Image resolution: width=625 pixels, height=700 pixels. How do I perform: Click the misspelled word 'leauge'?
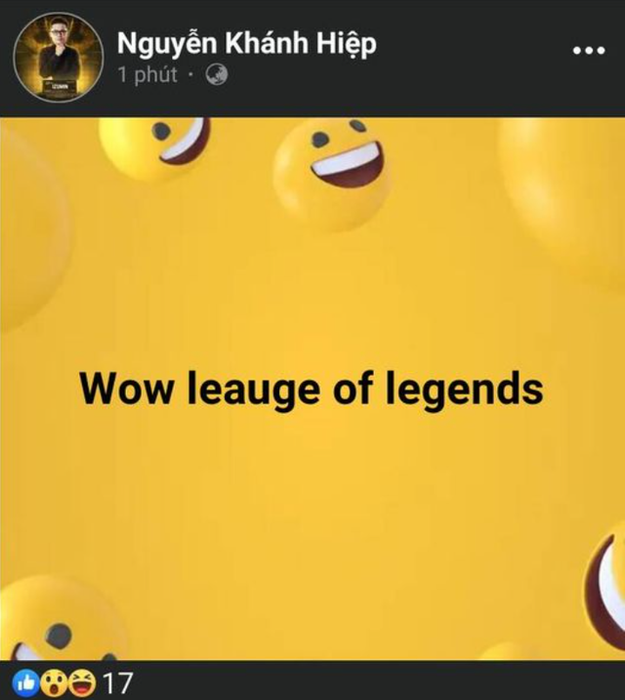click(254, 389)
